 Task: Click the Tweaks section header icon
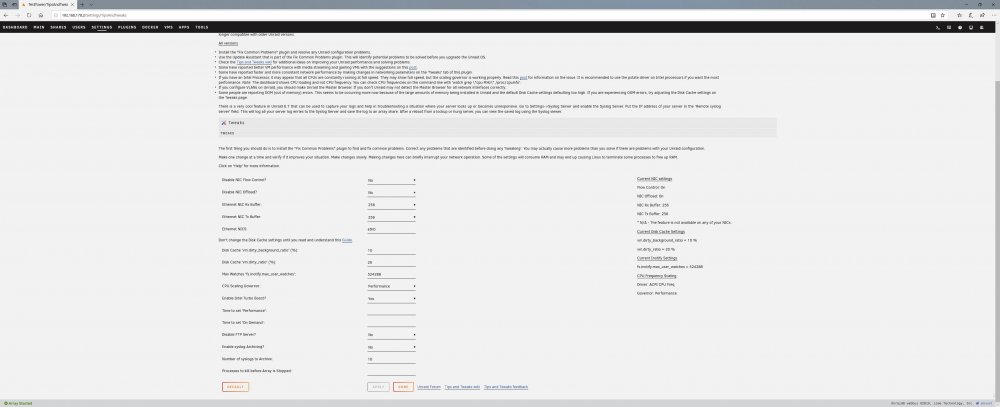point(223,122)
